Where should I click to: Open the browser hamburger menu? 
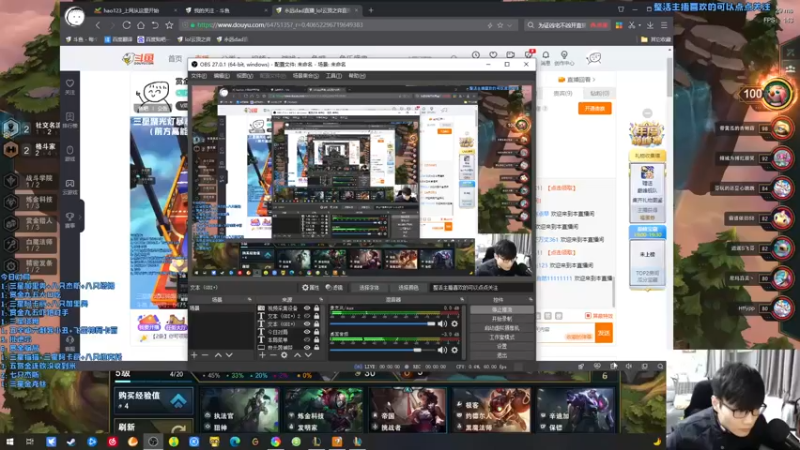(x=664, y=25)
